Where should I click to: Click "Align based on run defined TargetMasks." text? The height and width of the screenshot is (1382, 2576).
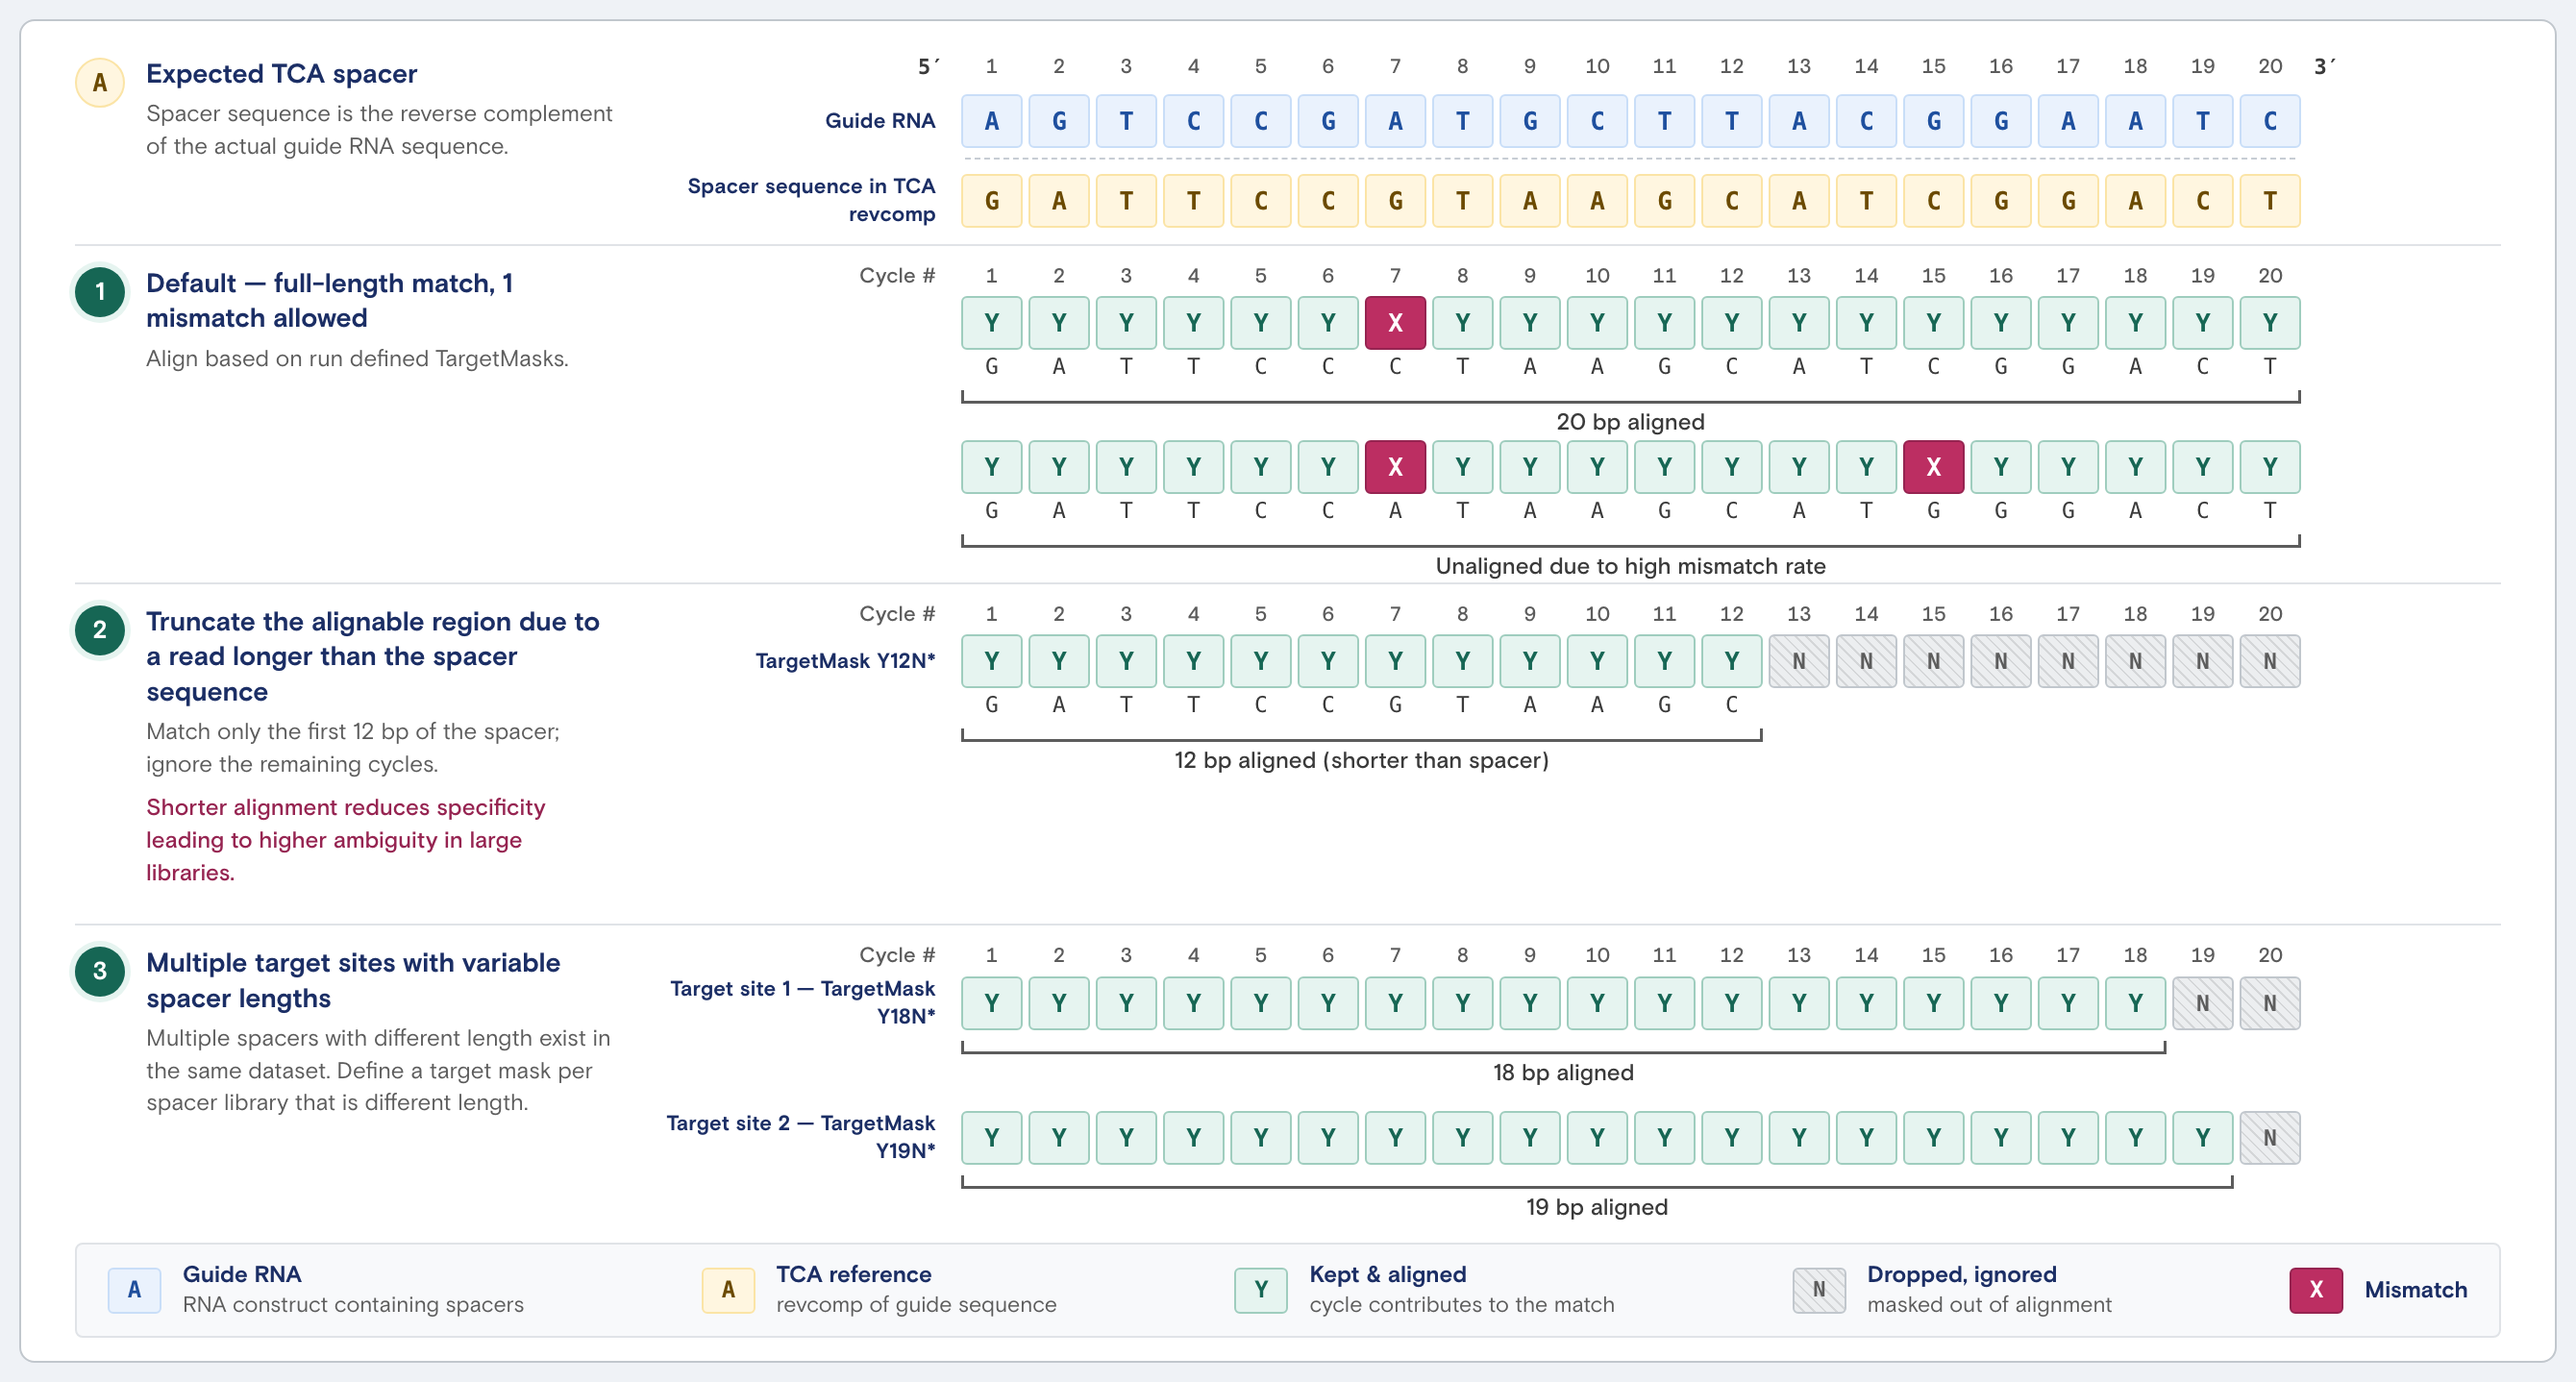click(357, 359)
